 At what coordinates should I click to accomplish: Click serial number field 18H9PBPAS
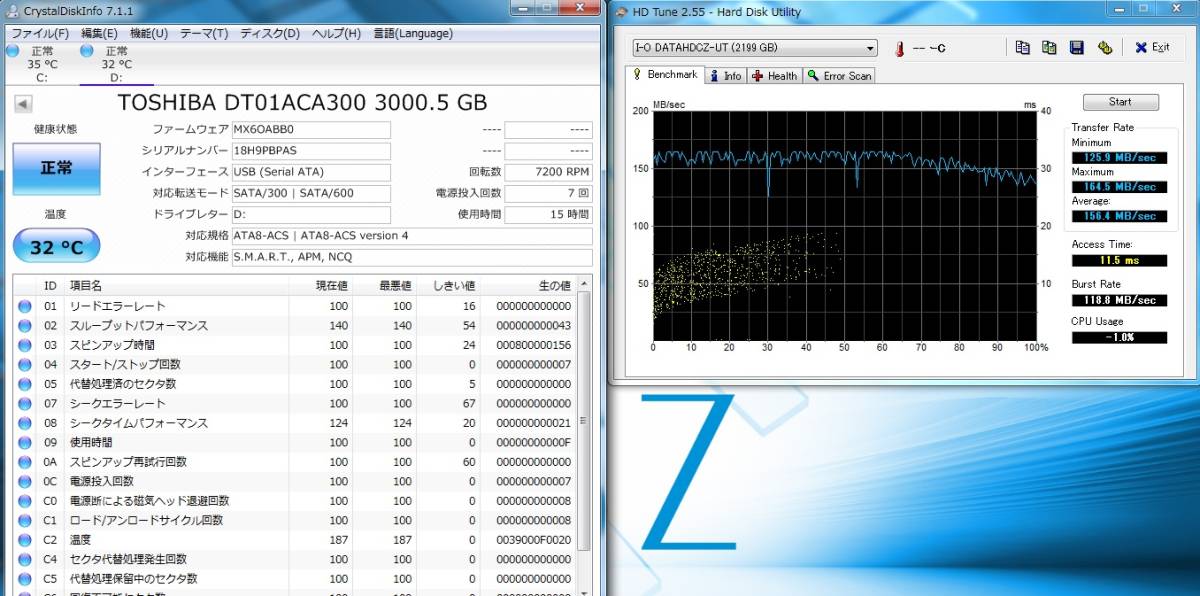pyautogui.click(x=311, y=150)
